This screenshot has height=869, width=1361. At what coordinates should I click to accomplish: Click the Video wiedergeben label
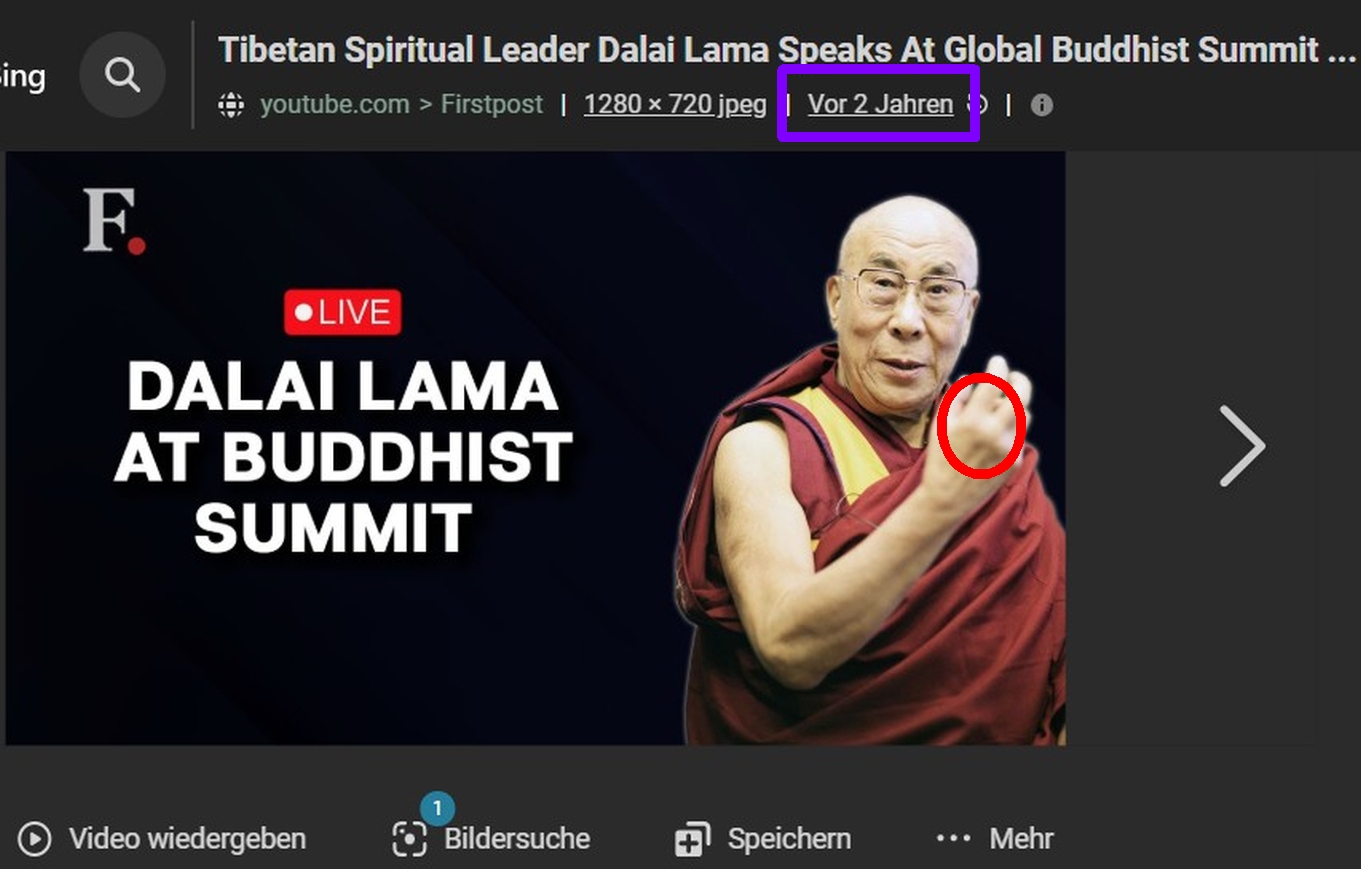[x=187, y=839]
